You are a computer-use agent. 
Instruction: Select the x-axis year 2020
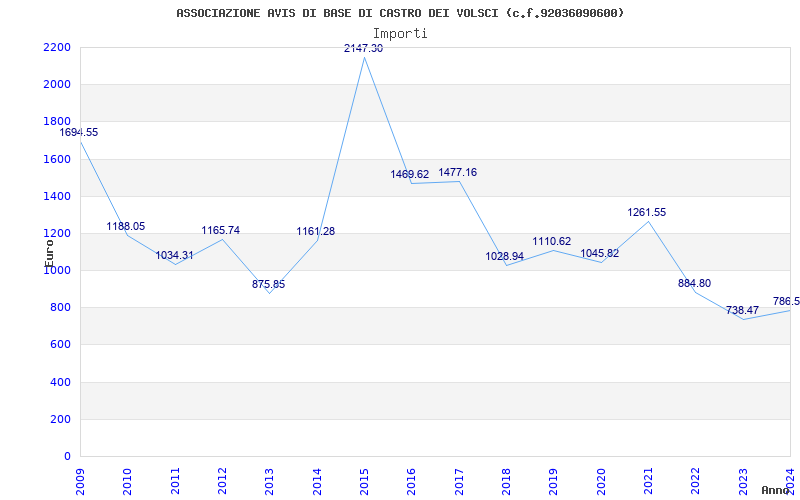(601, 481)
